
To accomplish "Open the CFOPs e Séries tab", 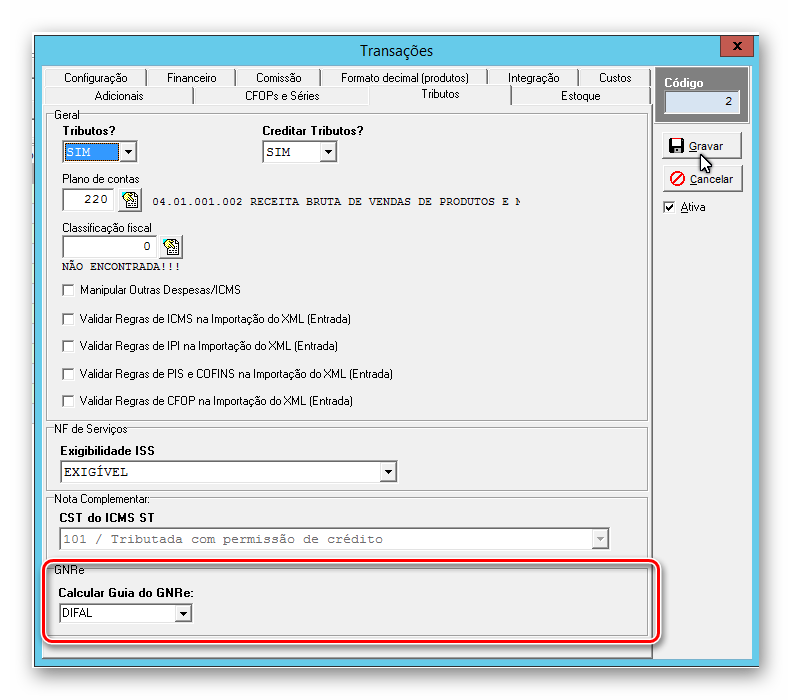I will (282, 96).
